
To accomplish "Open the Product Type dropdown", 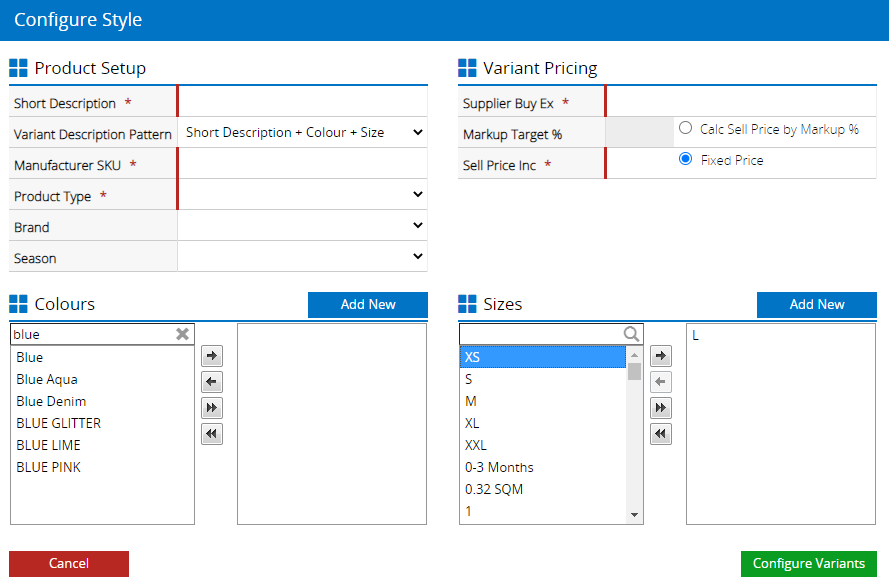I will 303,194.
